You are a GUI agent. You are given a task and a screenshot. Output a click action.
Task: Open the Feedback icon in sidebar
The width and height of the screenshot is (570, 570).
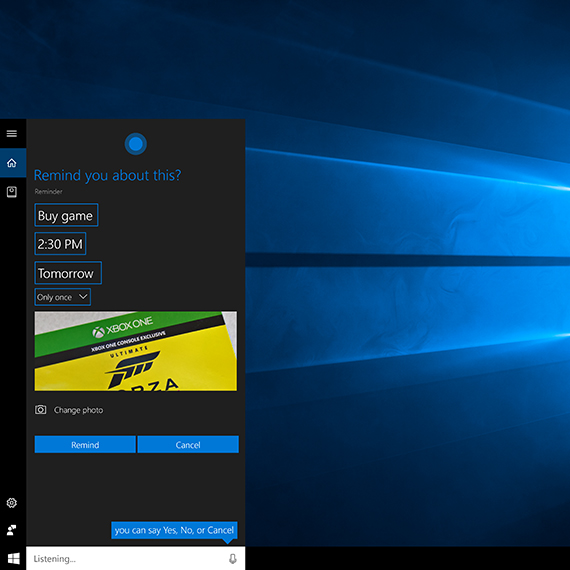12,530
